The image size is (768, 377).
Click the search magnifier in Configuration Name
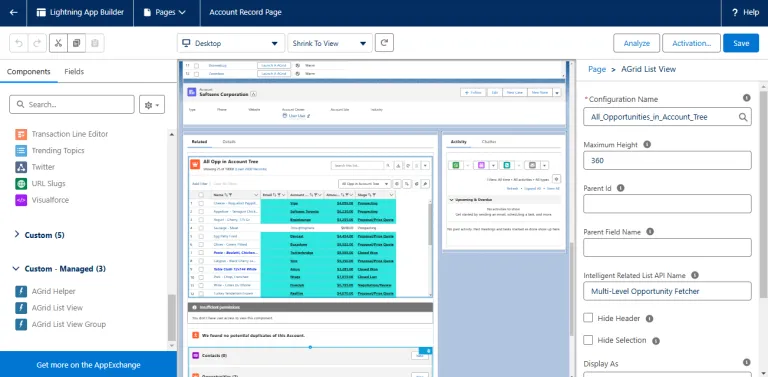pos(743,117)
